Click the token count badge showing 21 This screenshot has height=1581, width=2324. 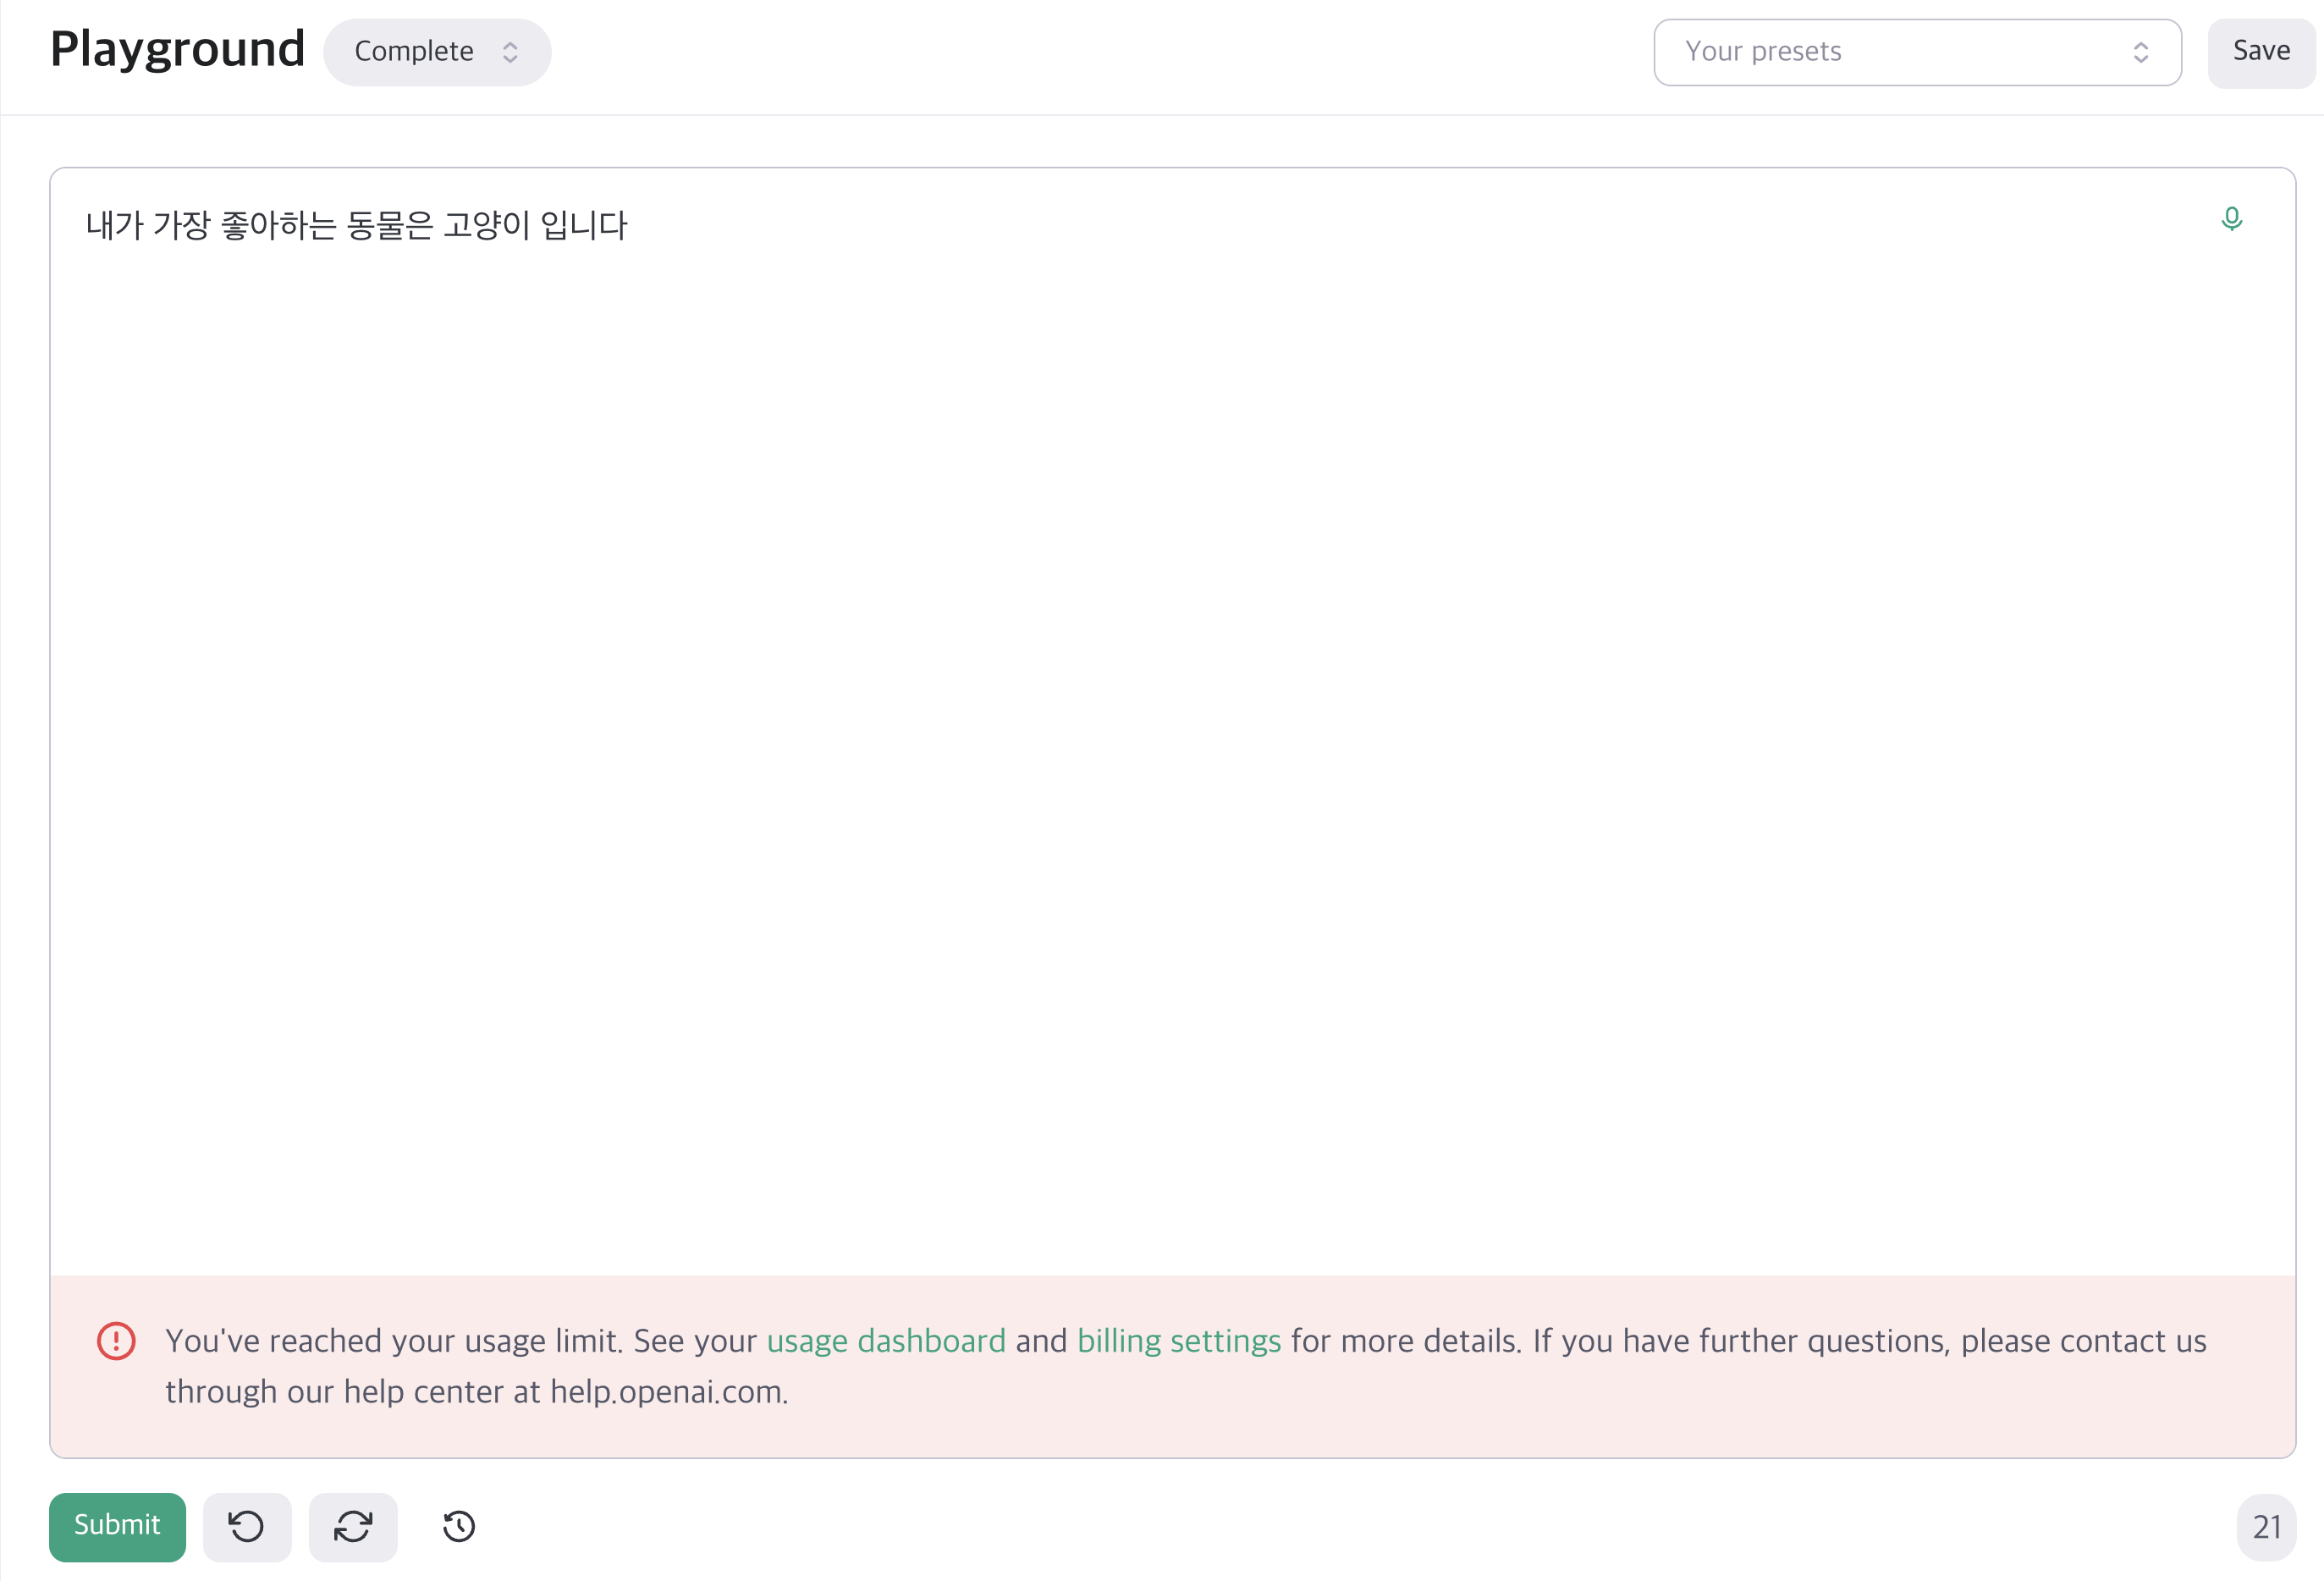[x=2266, y=1527]
